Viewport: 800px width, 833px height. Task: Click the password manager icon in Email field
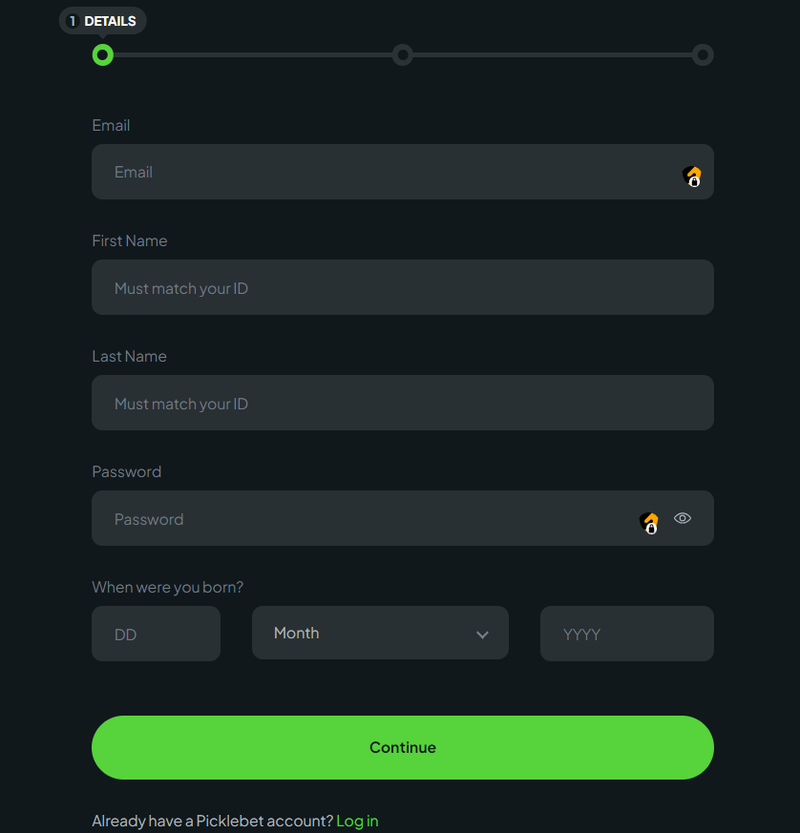tap(692, 176)
